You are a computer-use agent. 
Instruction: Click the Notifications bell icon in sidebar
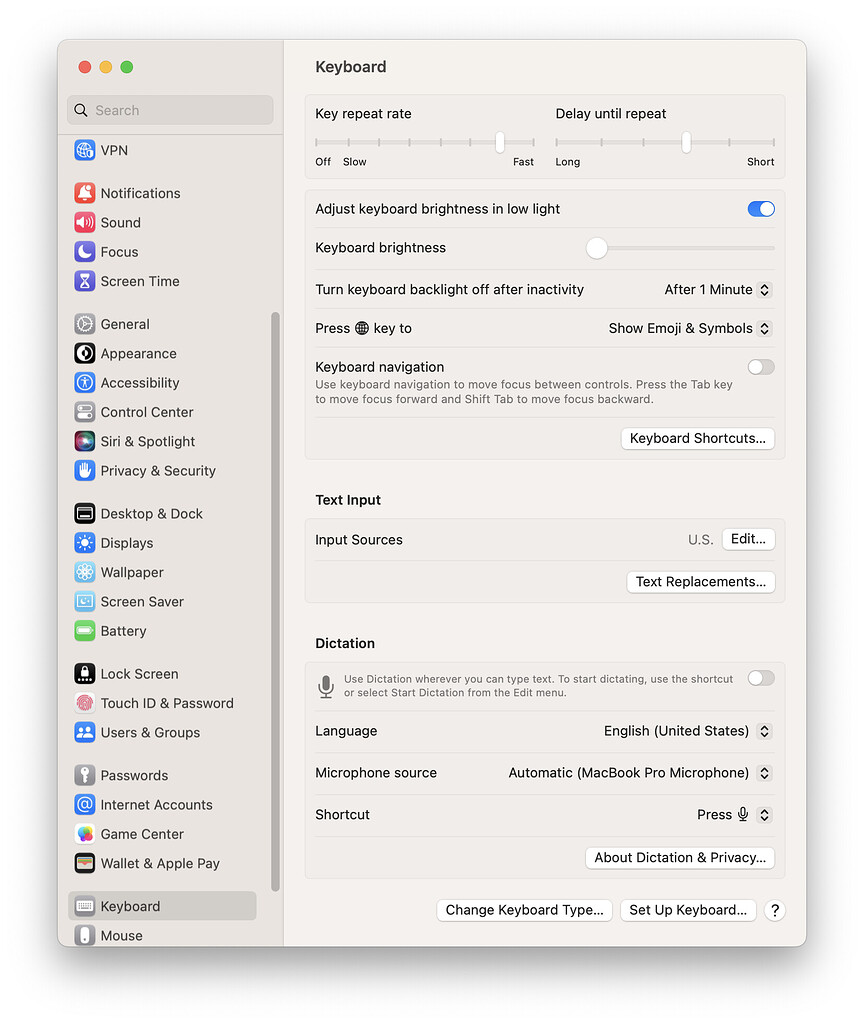pos(85,193)
